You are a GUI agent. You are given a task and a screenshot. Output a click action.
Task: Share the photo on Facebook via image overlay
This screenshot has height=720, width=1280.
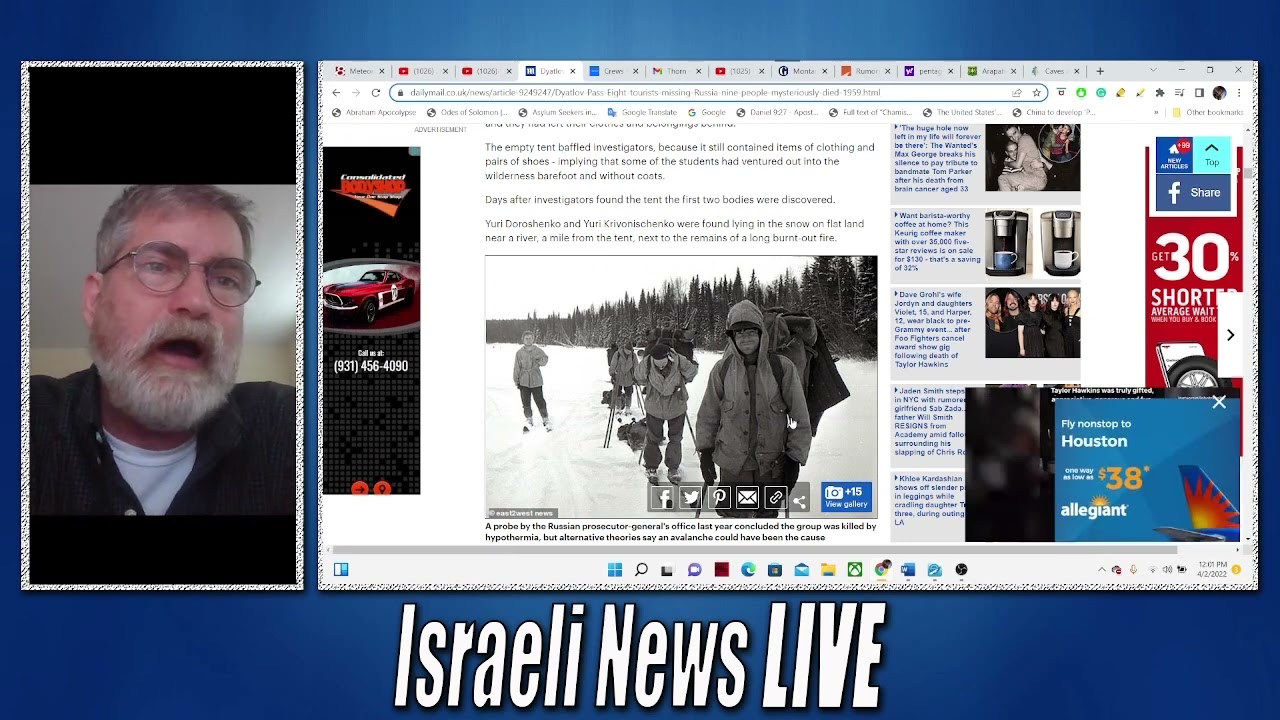click(663, 498)
